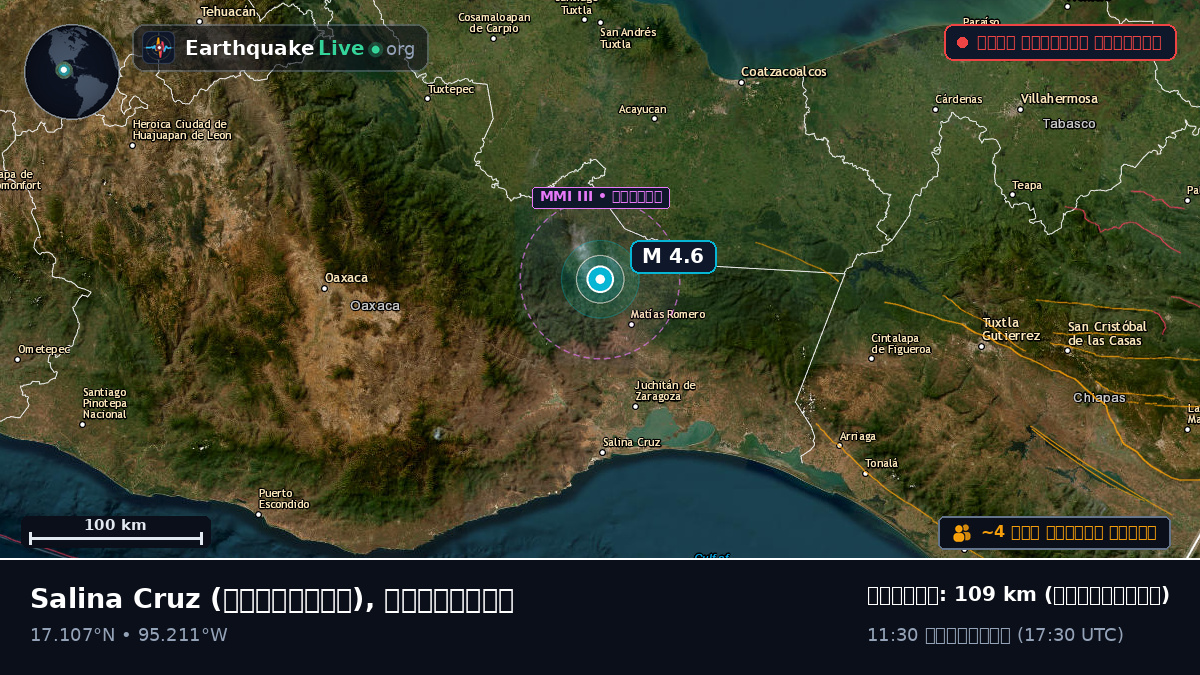Click the Tabasco state label
The image size is (1200, 675).
[1069, 124]
